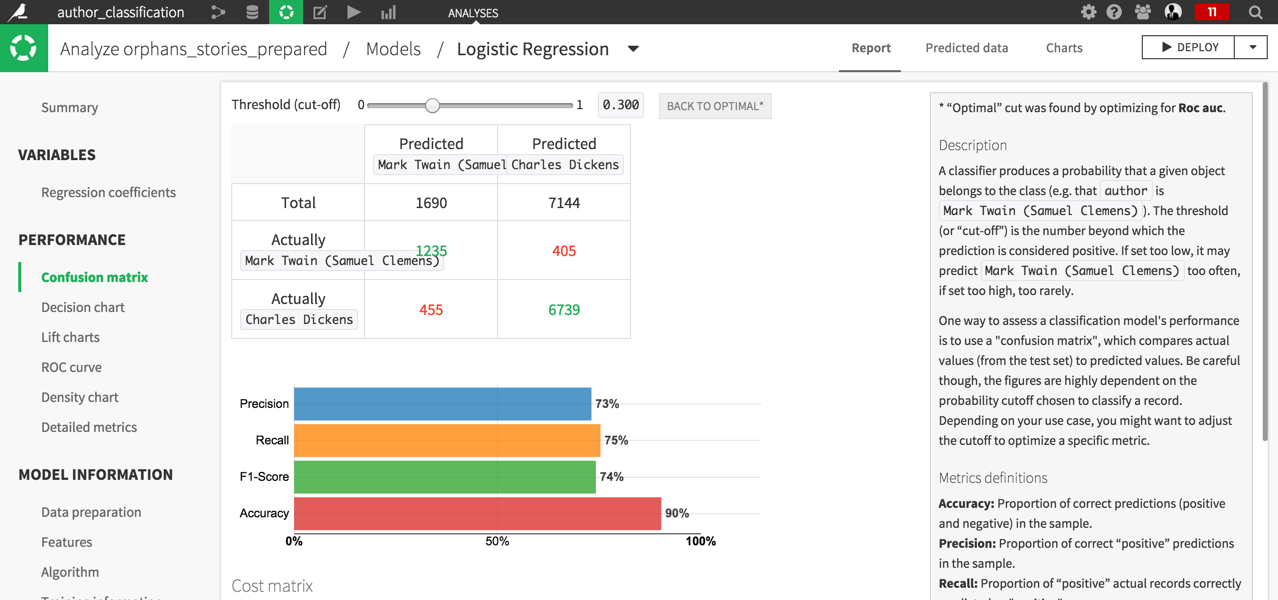Image resolution: width=1278 pixels, height=600 pixels.
Task: Click the Dataiku bird home logo
Action: (x=18, y=12)
